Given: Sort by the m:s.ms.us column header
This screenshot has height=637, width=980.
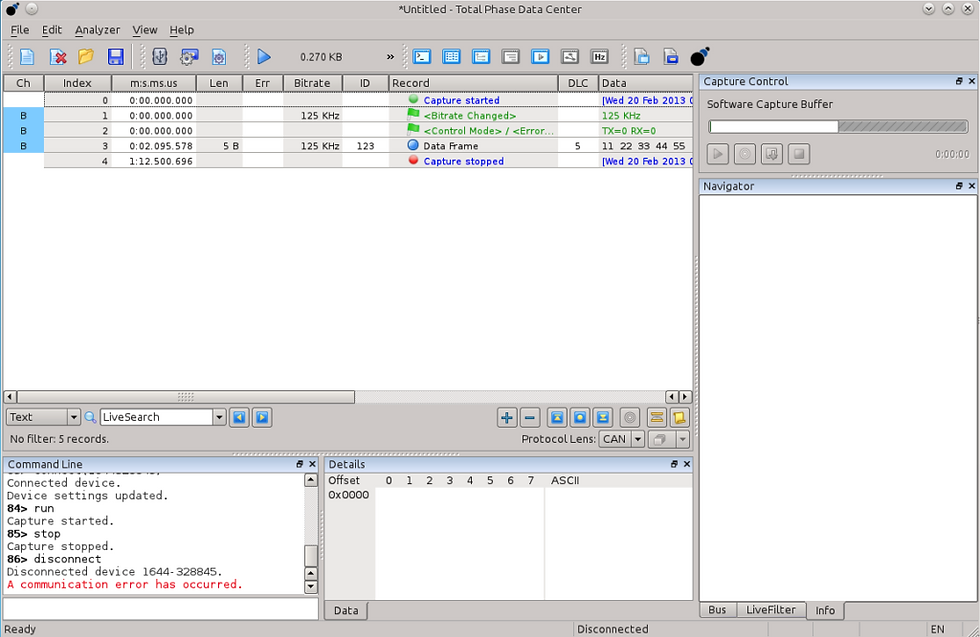Looking at the screenshot, I should 154,83.
